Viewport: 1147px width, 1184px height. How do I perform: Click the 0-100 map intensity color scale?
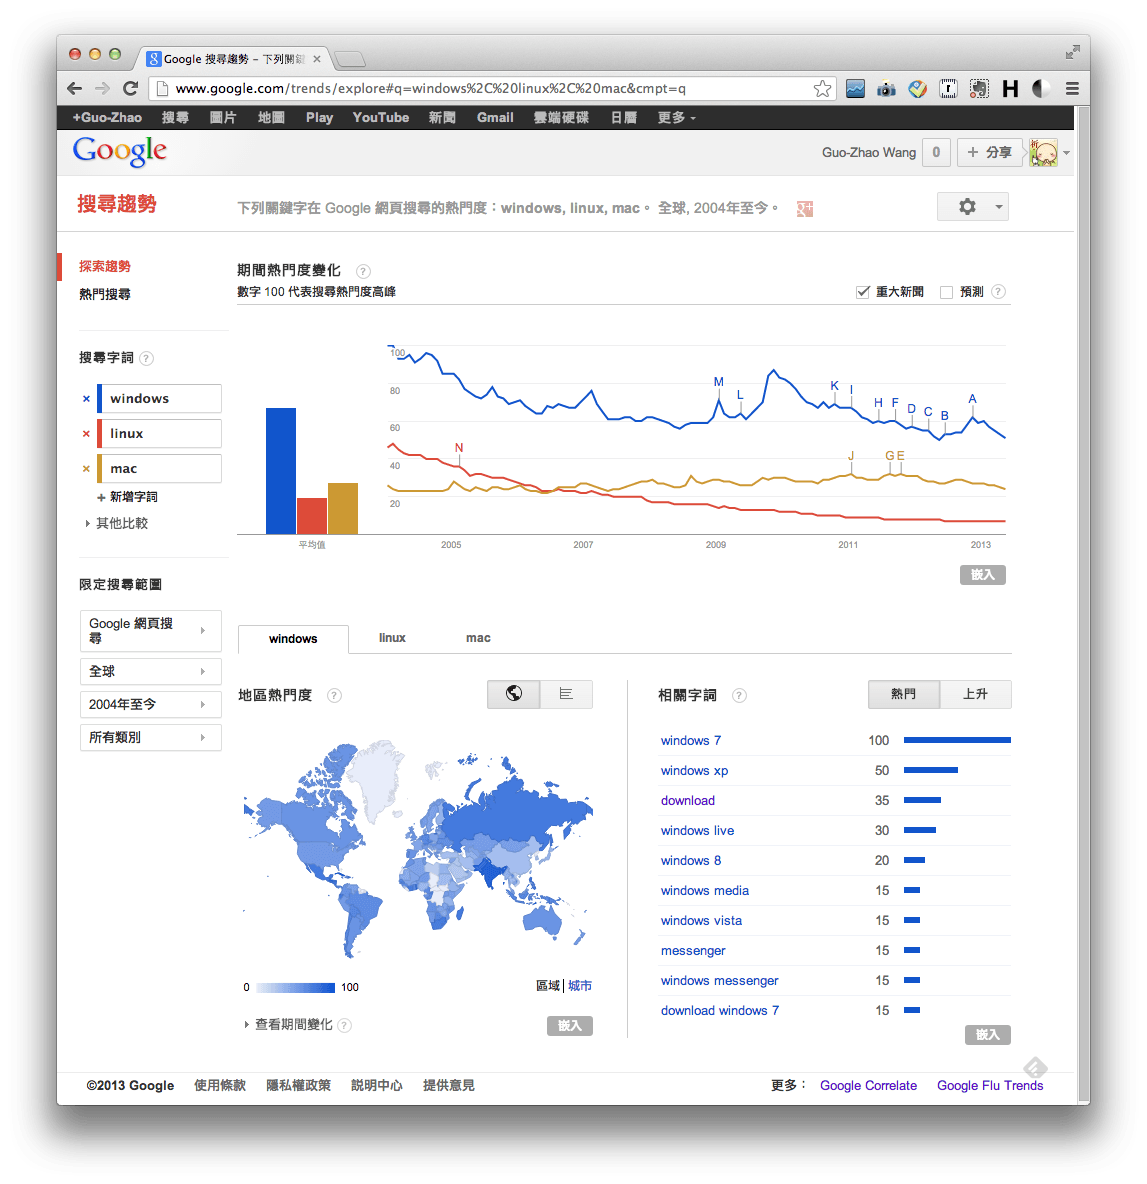297,987
